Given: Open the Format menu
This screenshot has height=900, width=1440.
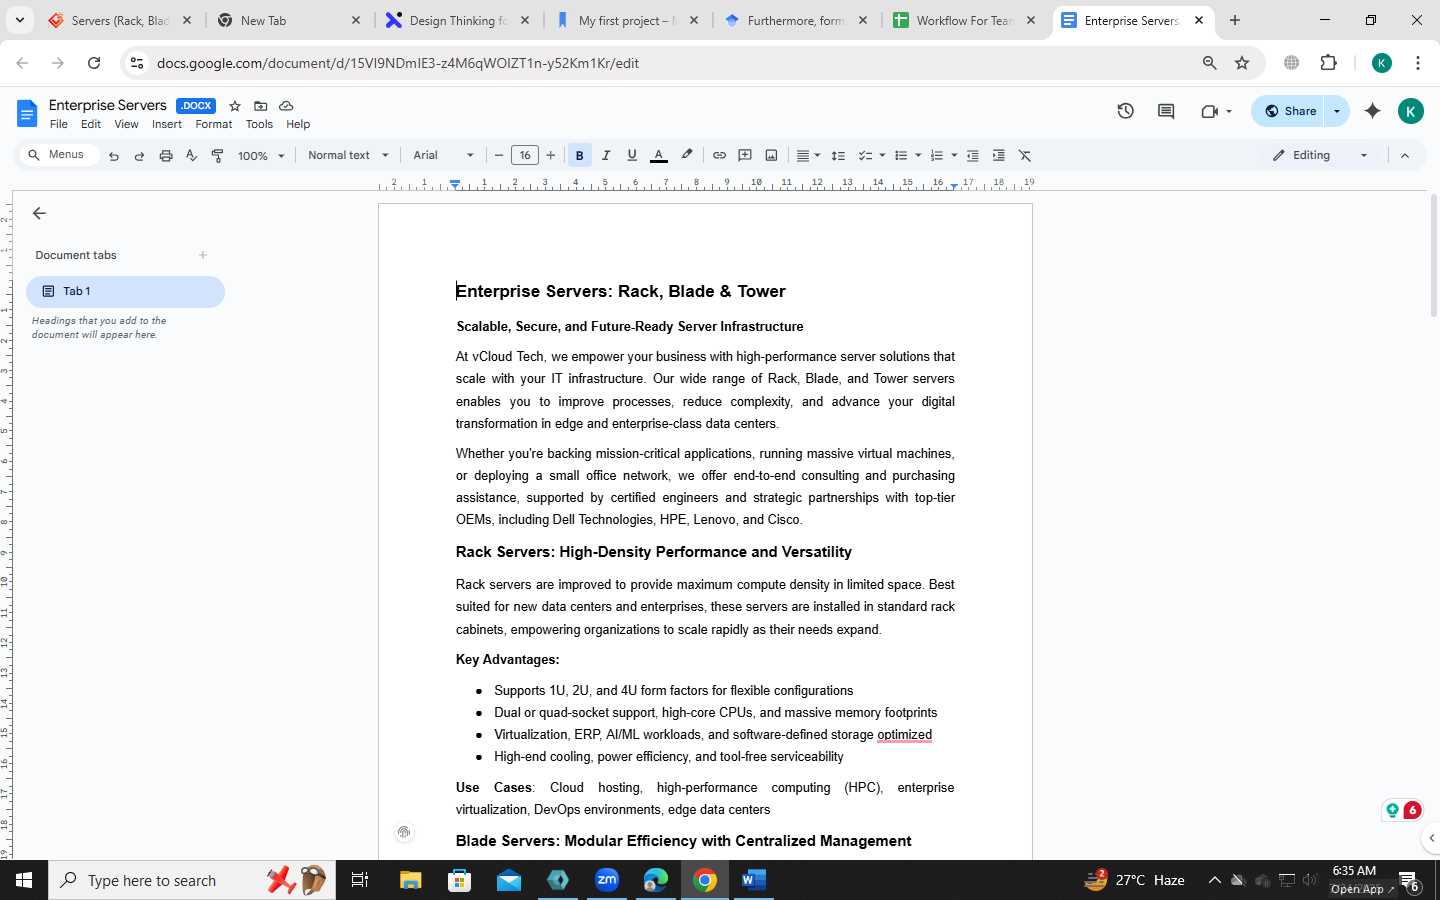Looking at the screenshot, I should [x=214, y=124].
